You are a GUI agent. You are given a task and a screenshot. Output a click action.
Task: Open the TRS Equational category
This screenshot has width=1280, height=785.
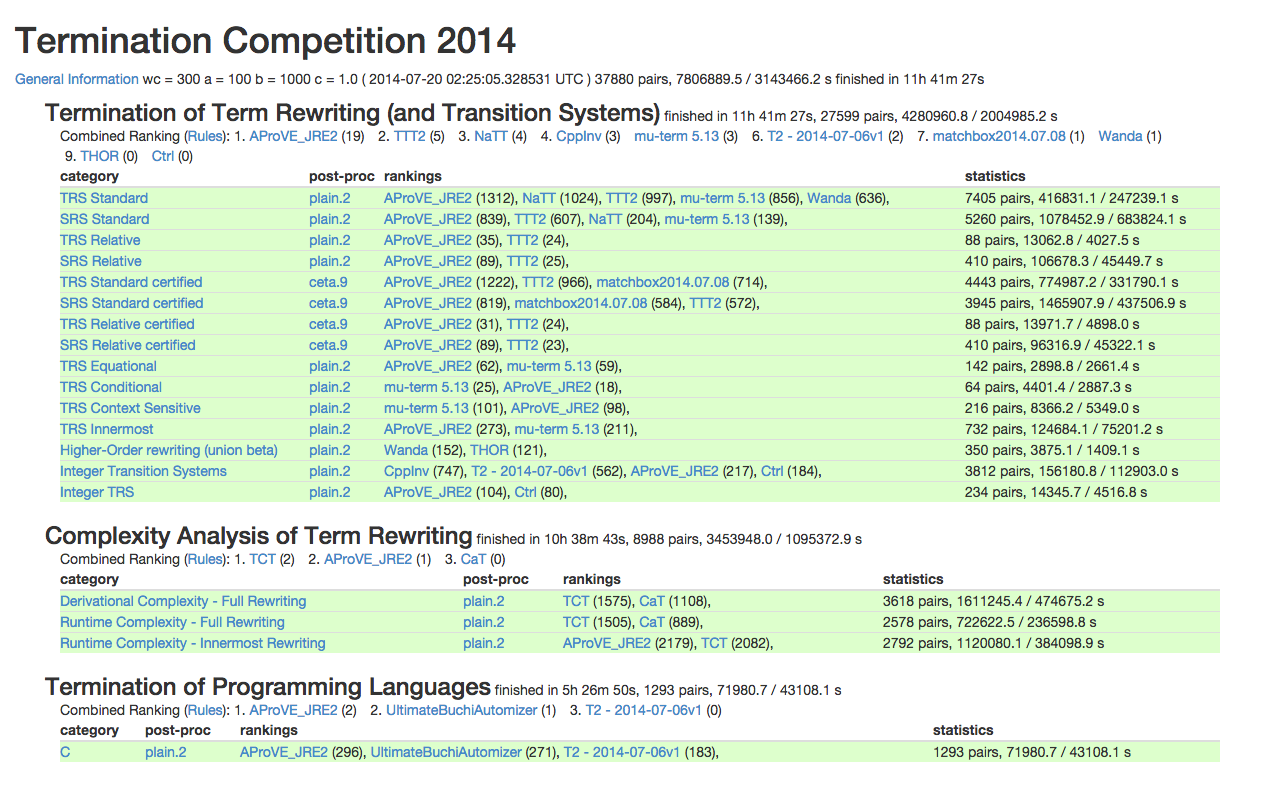108,366
